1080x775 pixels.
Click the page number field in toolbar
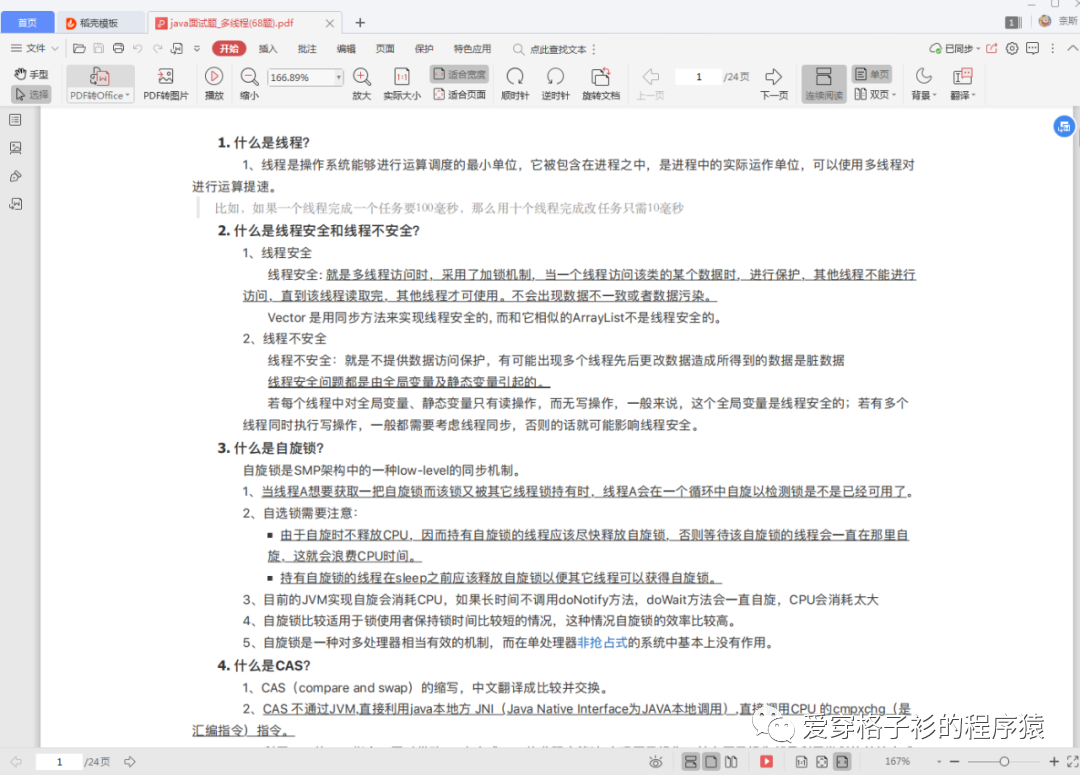tap(698, 76)
